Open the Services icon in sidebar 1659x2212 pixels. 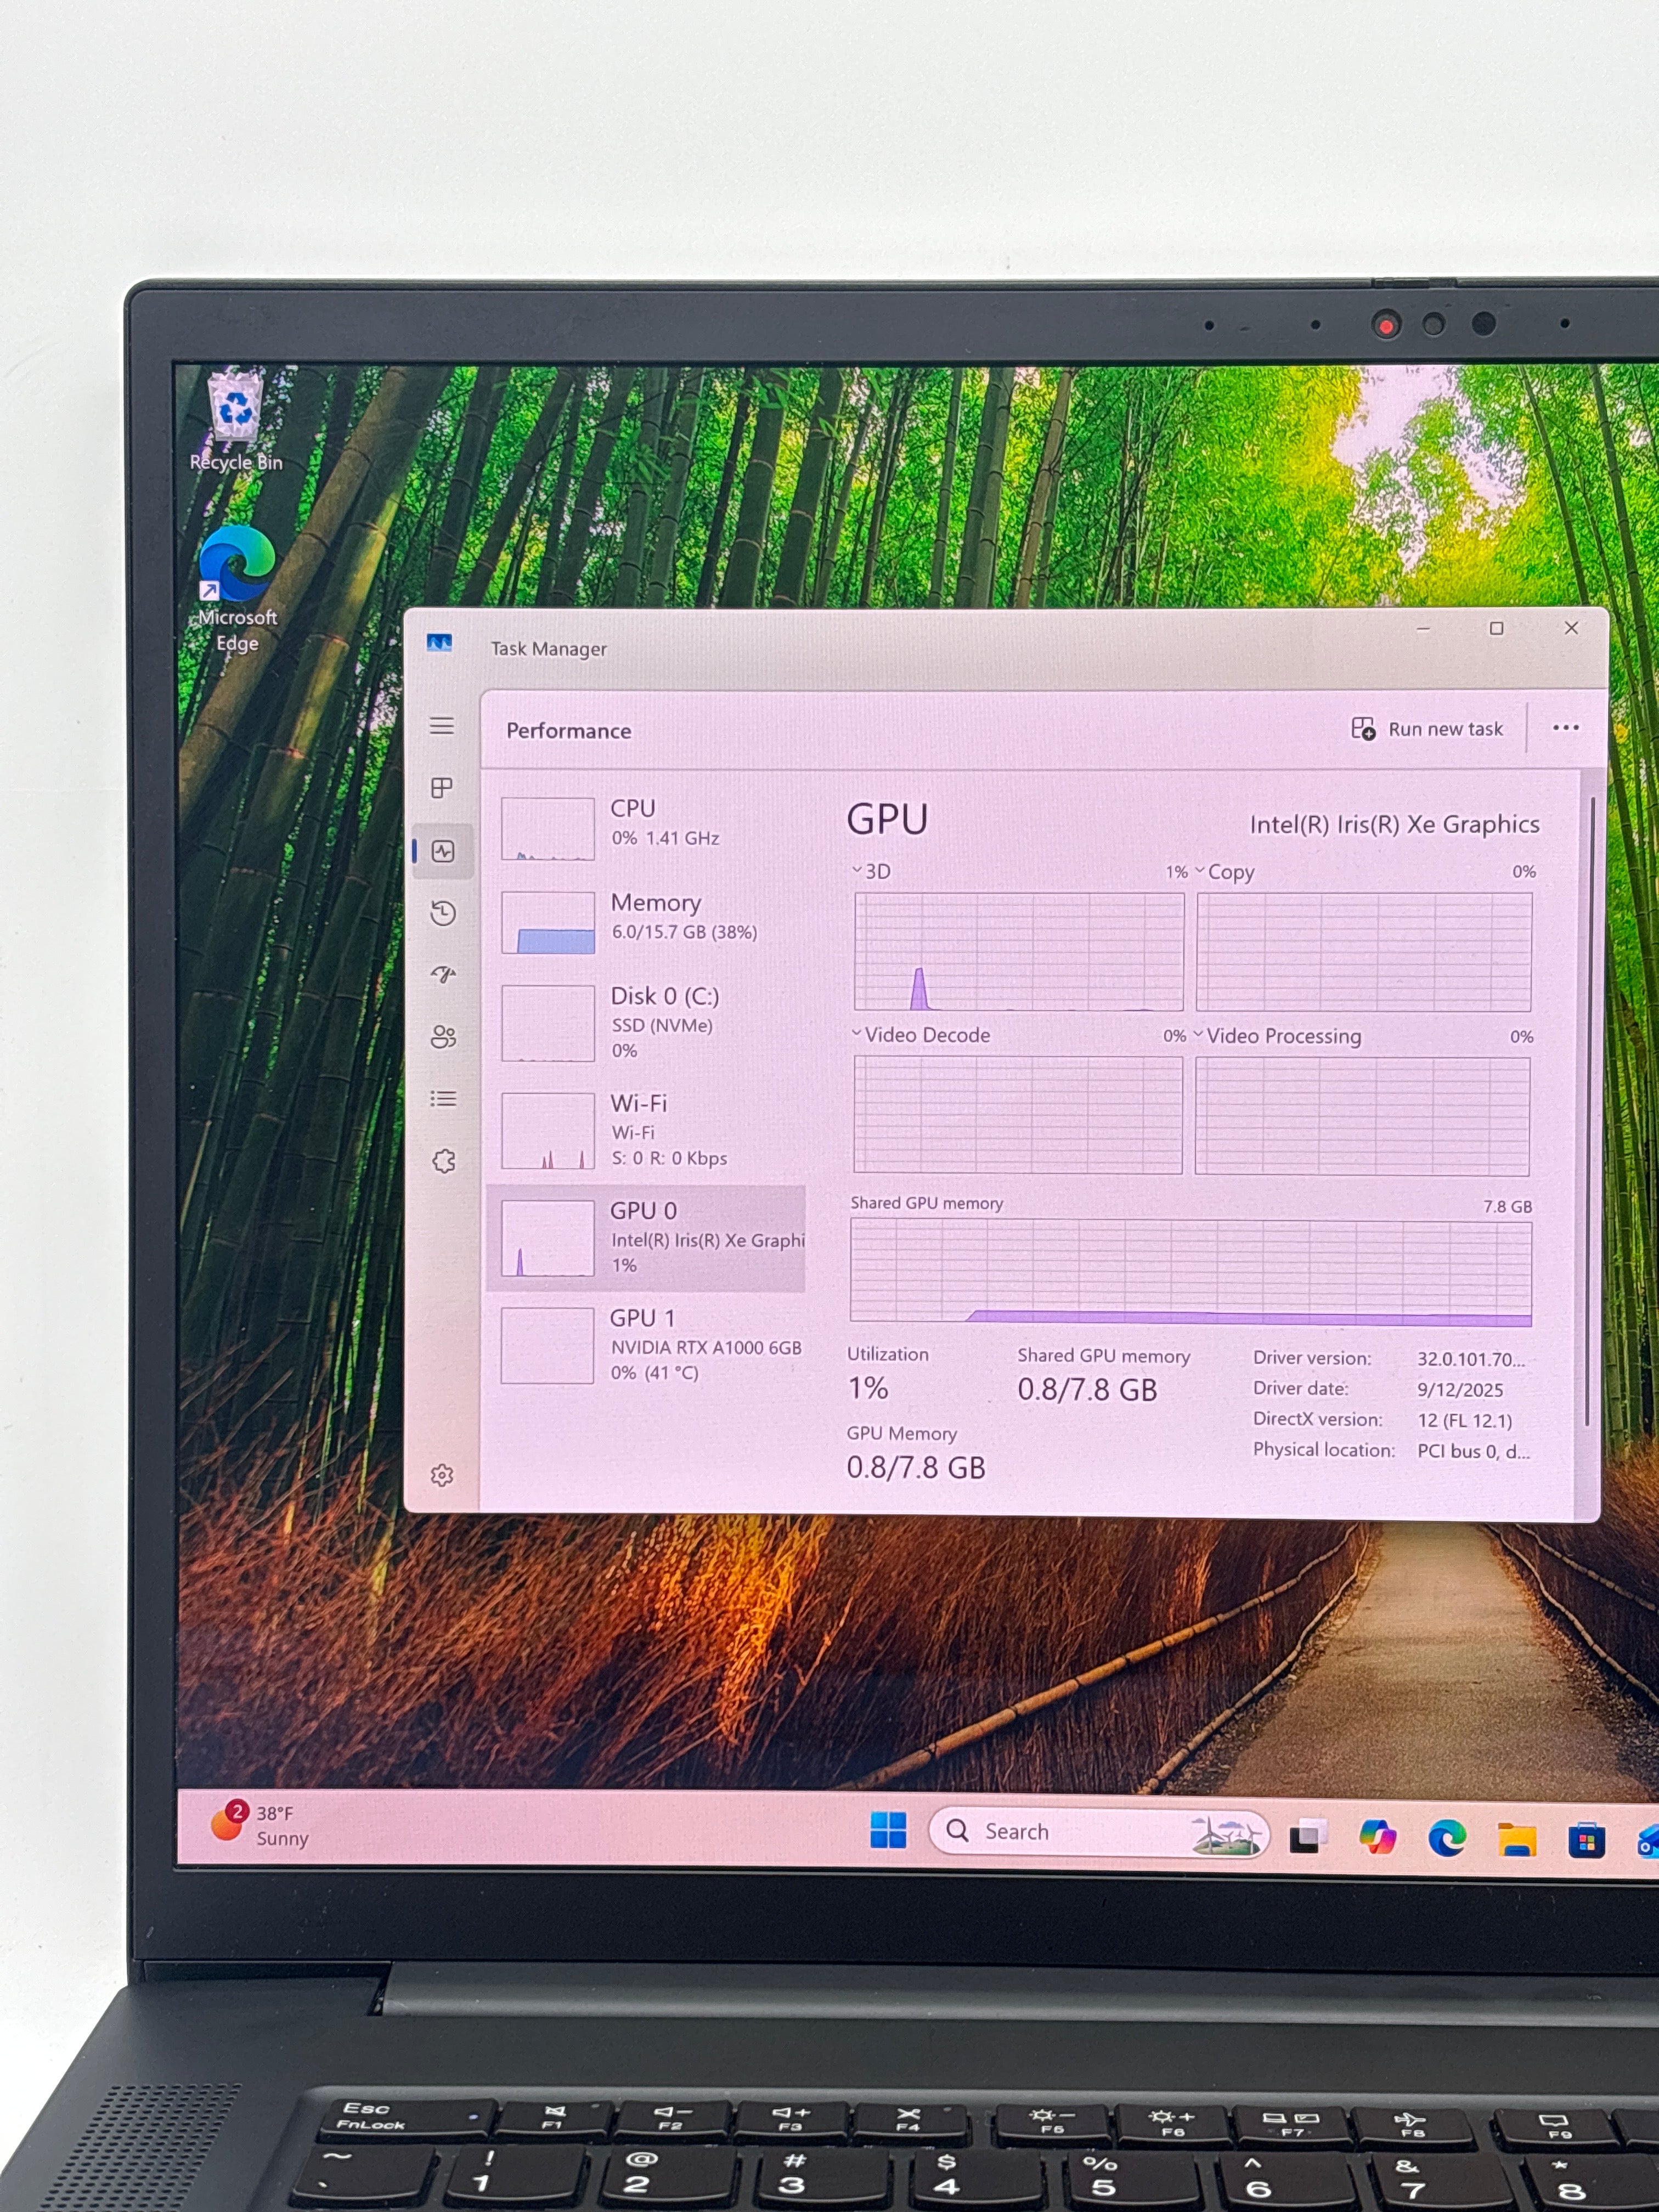click(x=444, y=1161)
